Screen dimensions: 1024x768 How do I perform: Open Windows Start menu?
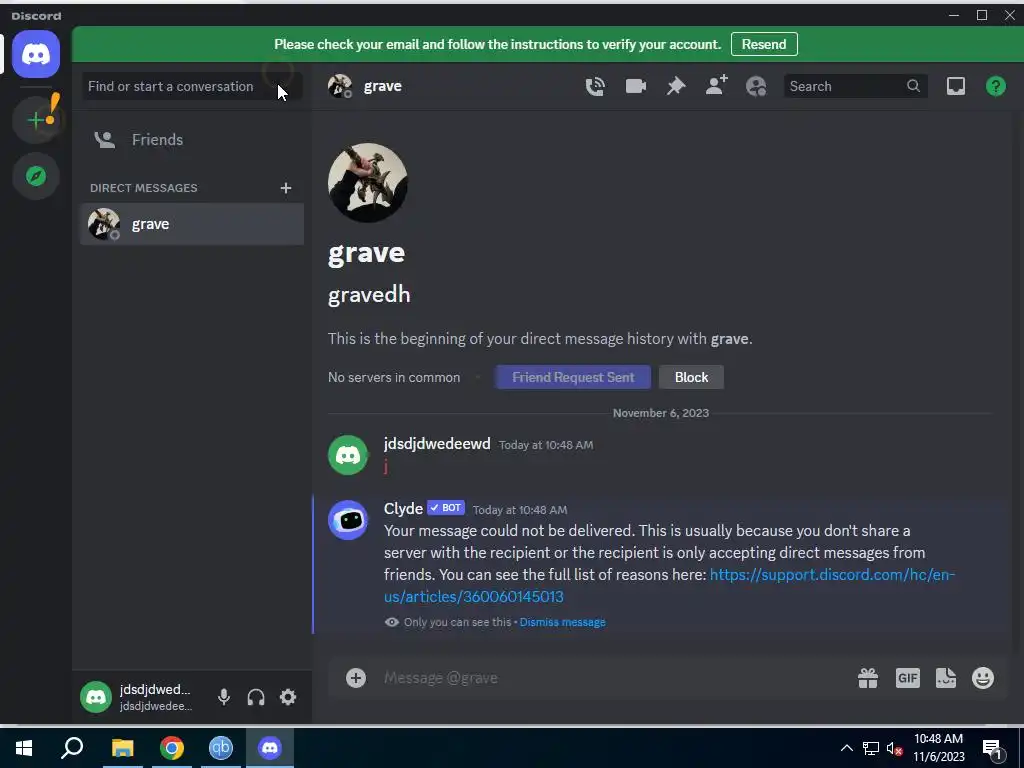[x=24, y=748]
